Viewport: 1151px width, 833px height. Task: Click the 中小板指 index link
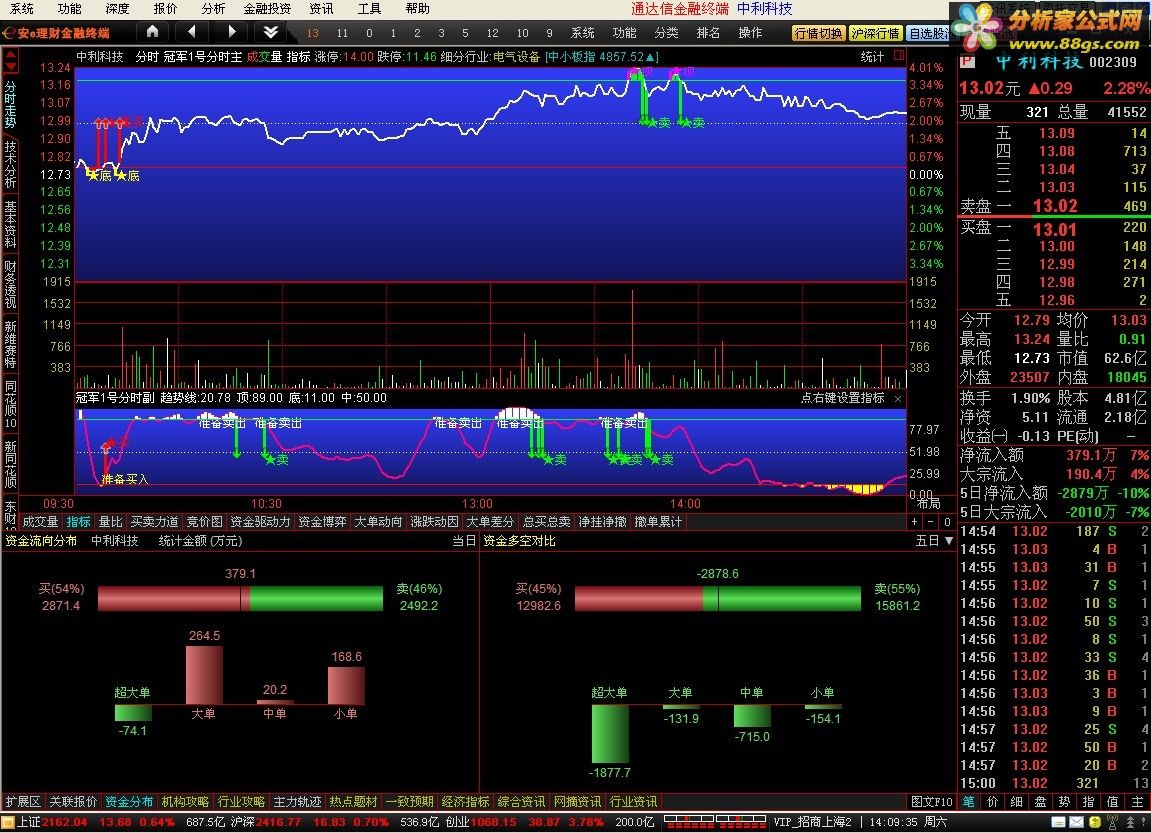602,57
